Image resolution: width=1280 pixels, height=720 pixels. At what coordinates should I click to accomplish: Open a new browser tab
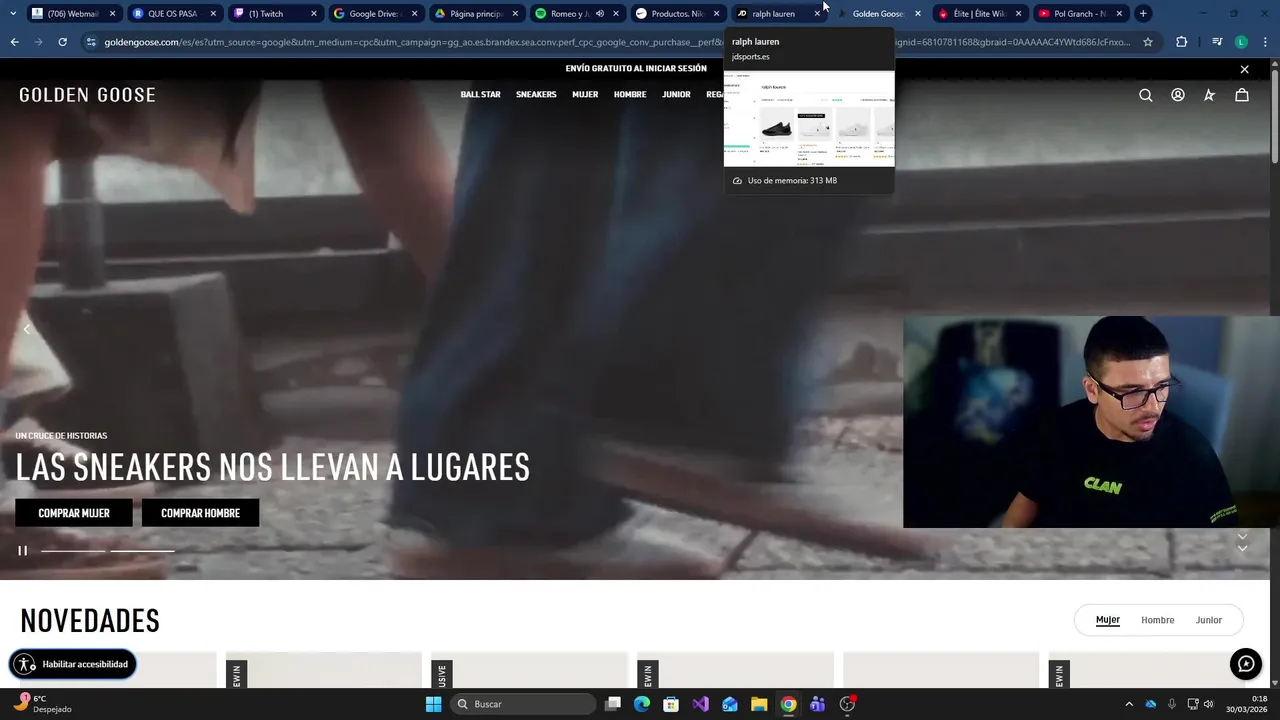(1143, 14)
